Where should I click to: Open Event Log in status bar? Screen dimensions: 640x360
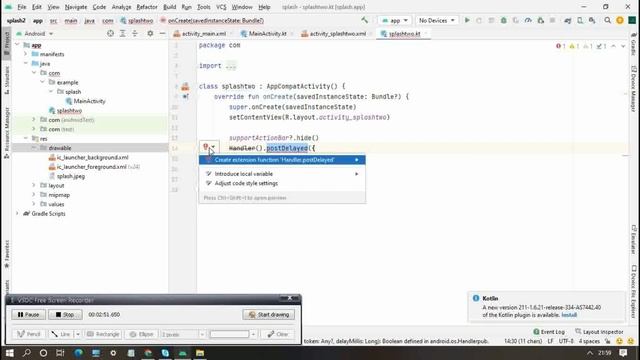click(x=549, y=332)
